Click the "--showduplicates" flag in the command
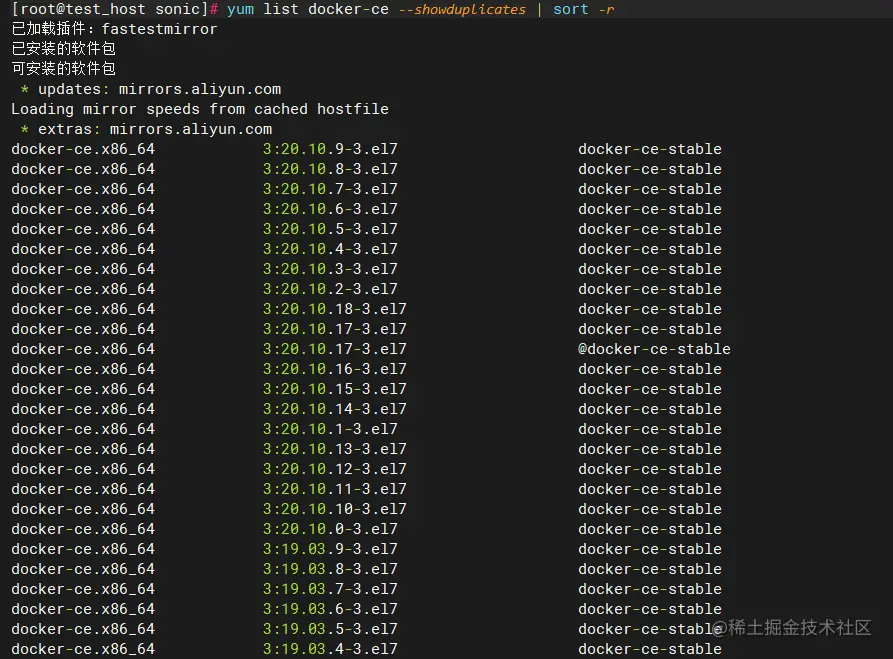This screenshot has height=659, width=893. coord(462,10)
